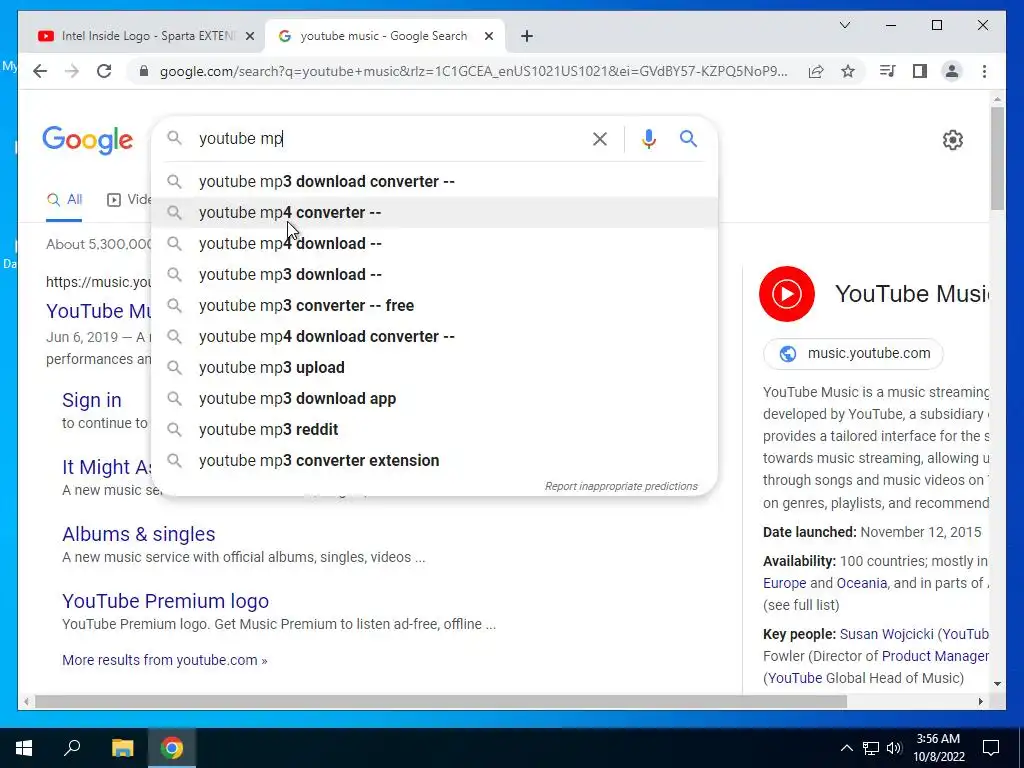Select suggestion youtube mp3 reddit
This screenshot has height=768, width=1024.
coord(434,430)
